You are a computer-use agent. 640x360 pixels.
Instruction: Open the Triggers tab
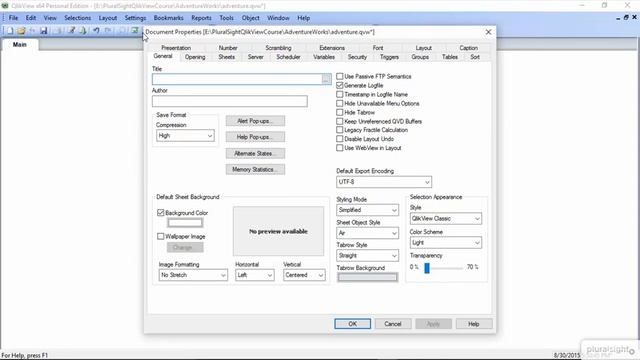(389, 57)
